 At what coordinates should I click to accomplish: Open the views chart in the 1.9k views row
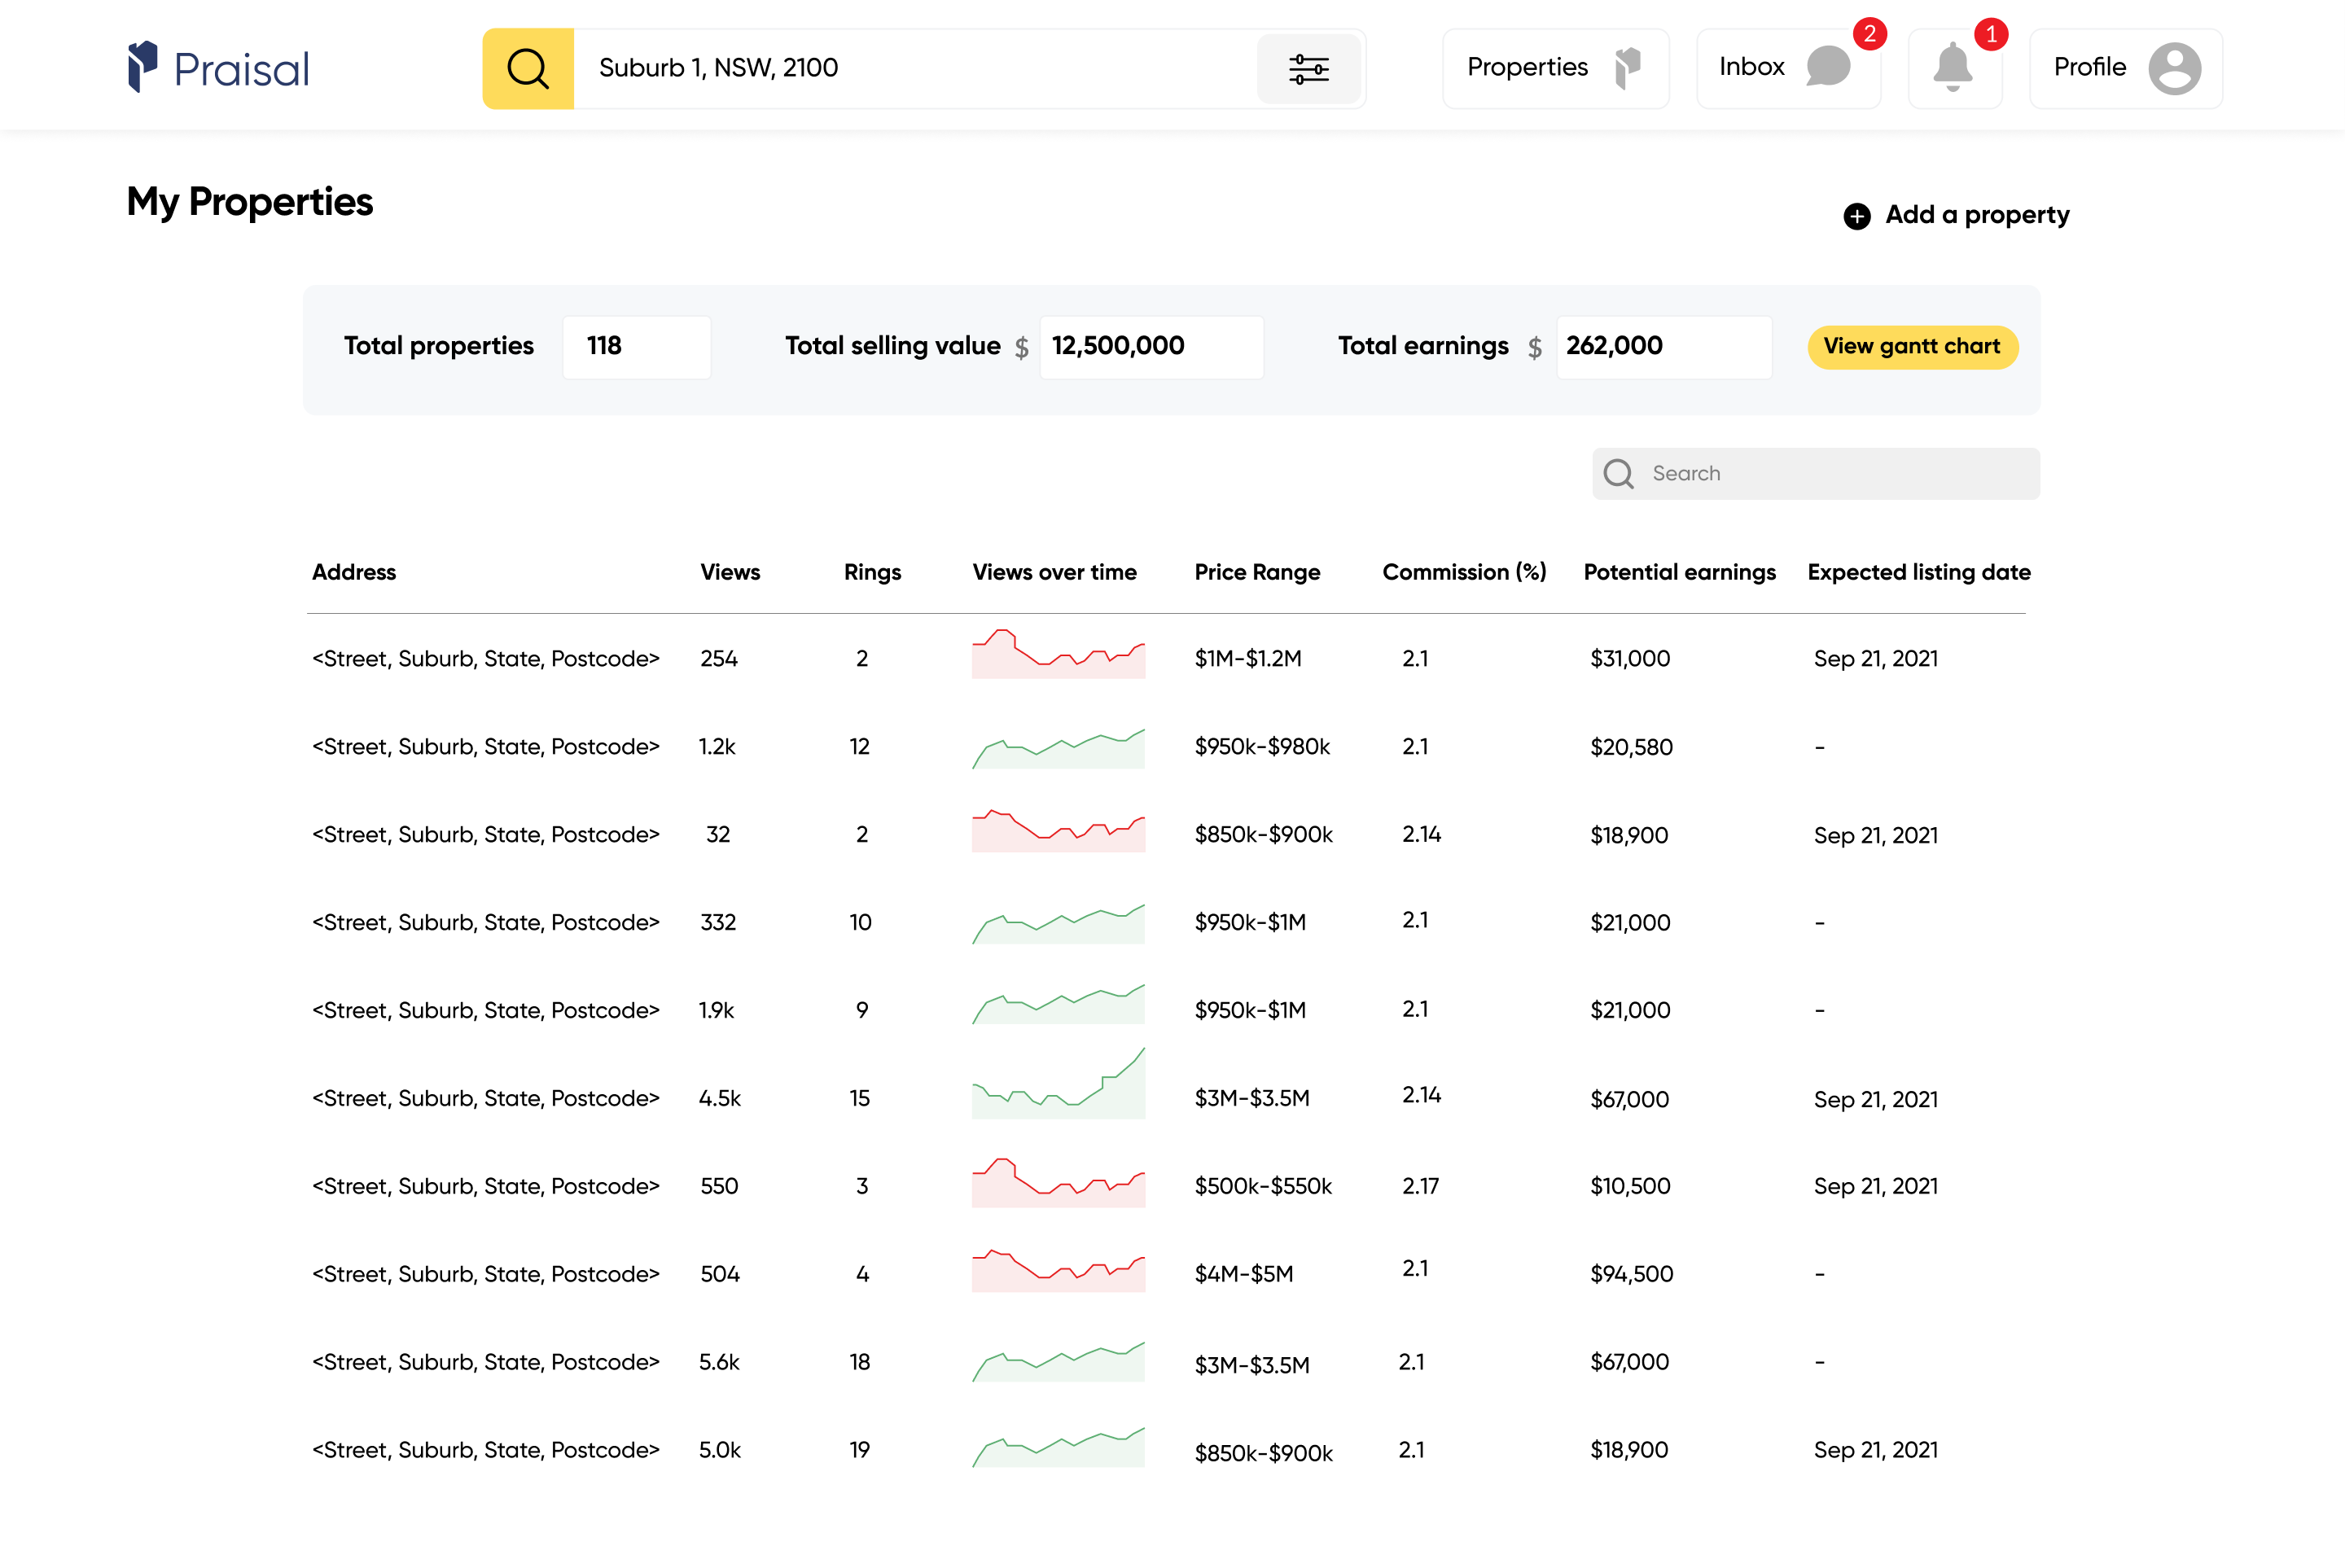(x=1059, y=1004)
